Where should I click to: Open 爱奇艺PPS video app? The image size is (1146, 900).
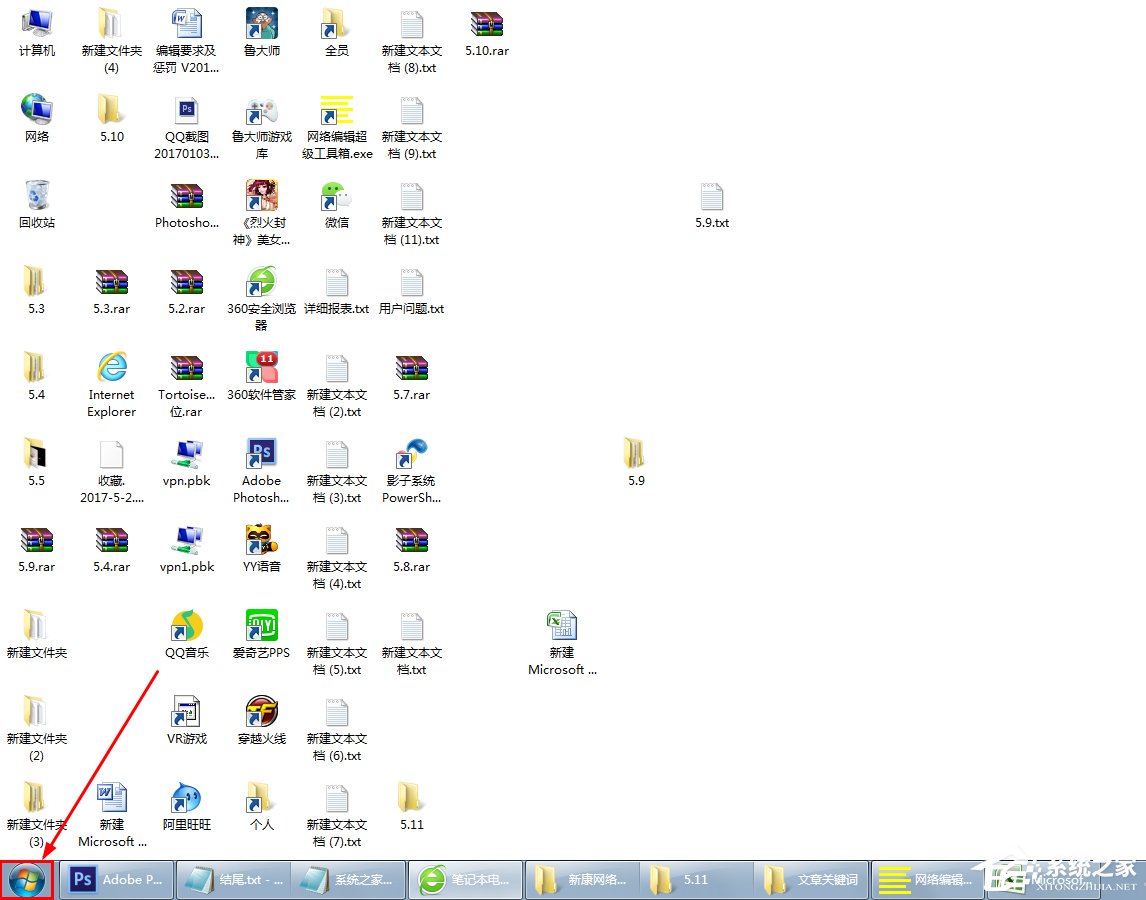click(261, 625)
